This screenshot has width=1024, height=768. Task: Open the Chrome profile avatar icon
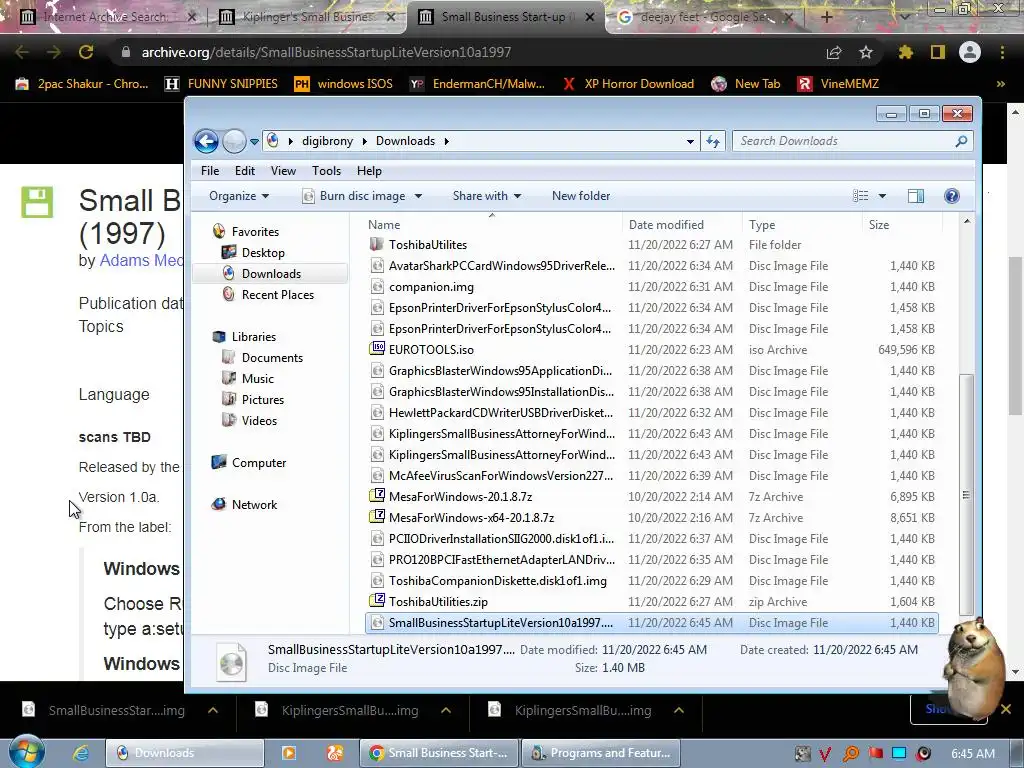tap(970, 52)
